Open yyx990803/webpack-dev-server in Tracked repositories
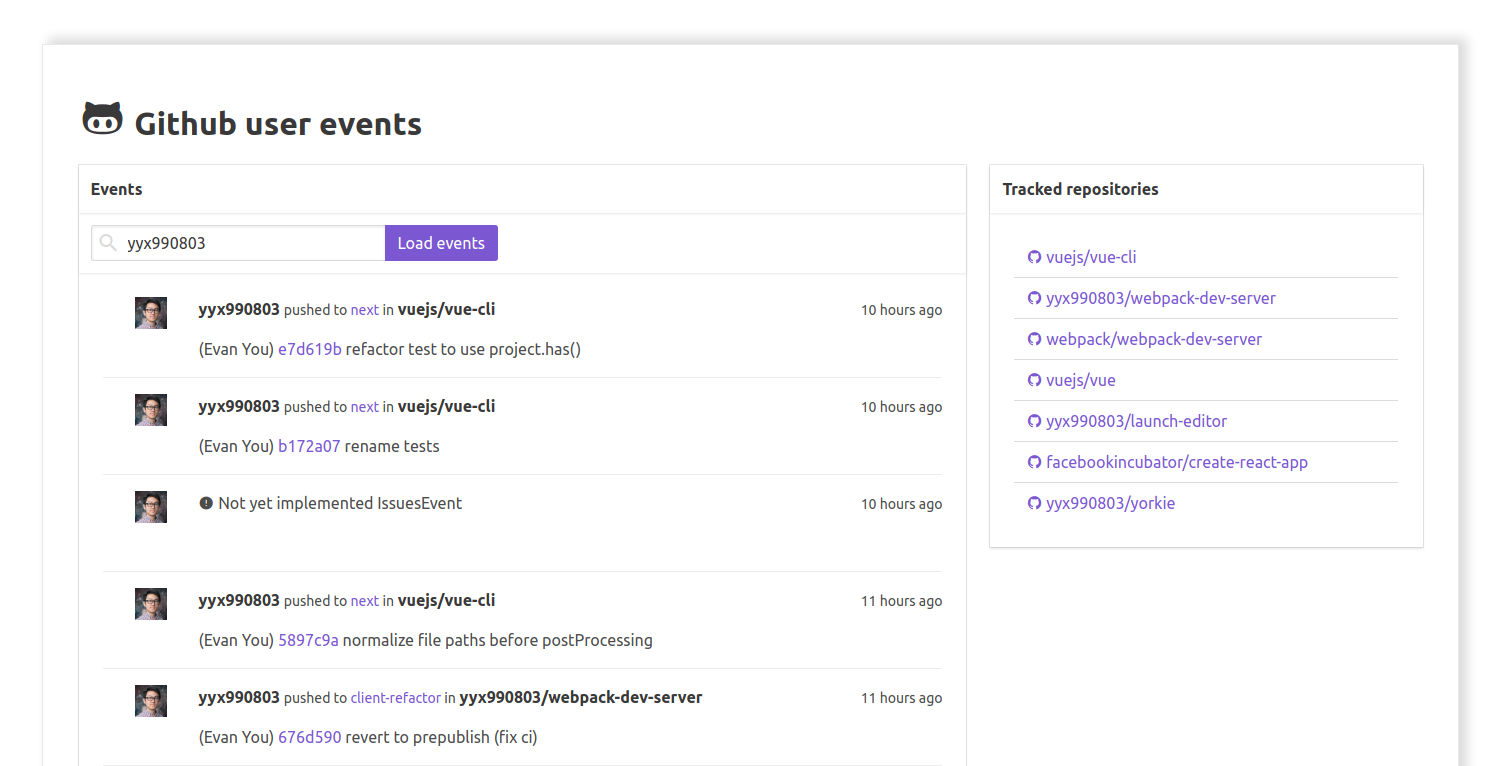Screen dimensions: 1505x766 (x=1161, y=298)
